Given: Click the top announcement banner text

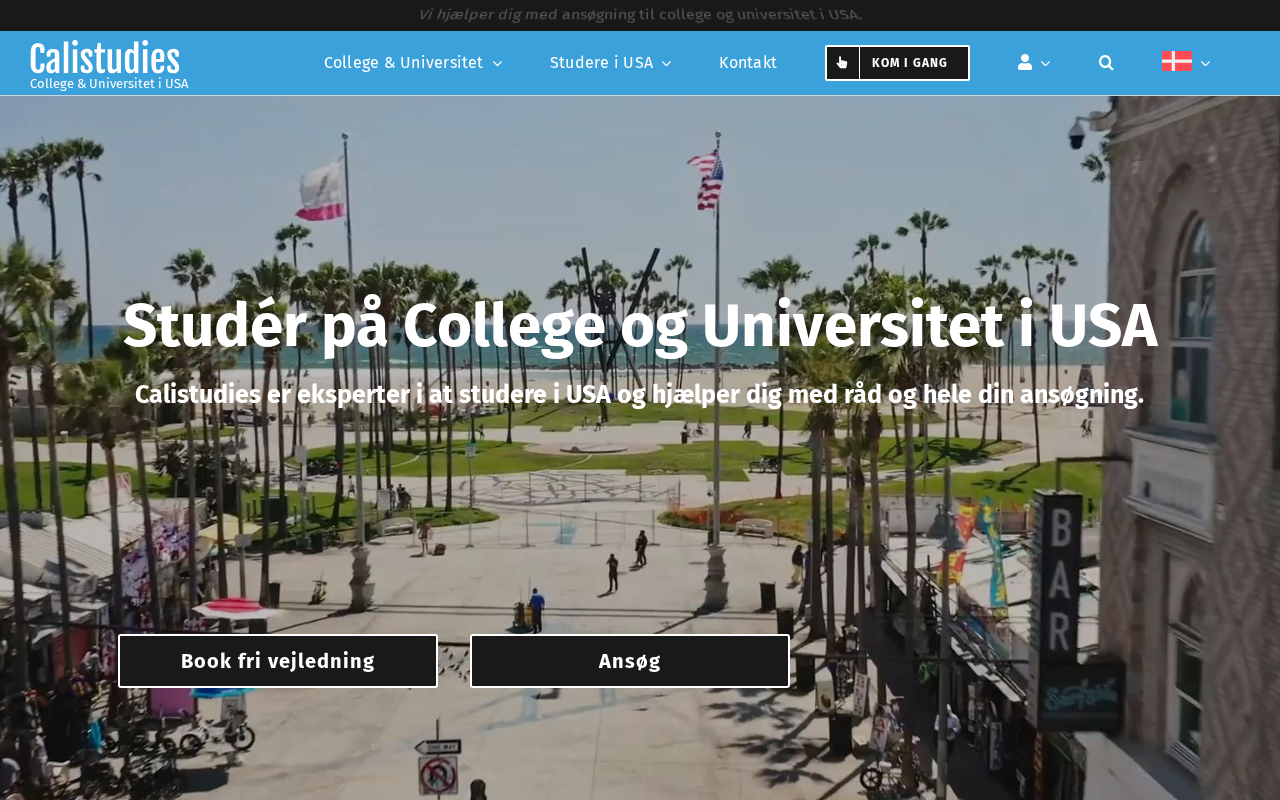Looking at the screenshot, I should pos(640,14).
